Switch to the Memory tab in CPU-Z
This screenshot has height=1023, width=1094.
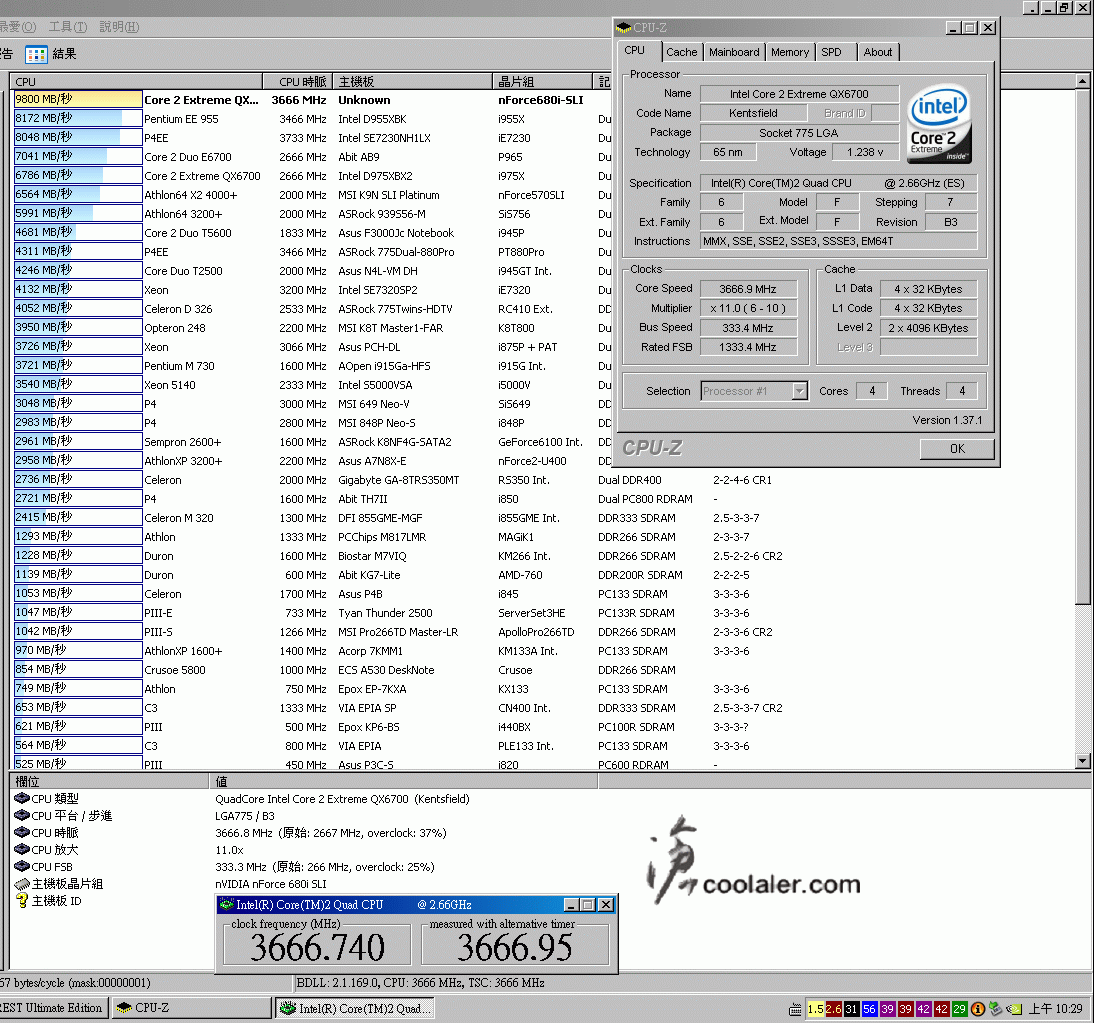(790, 52)
